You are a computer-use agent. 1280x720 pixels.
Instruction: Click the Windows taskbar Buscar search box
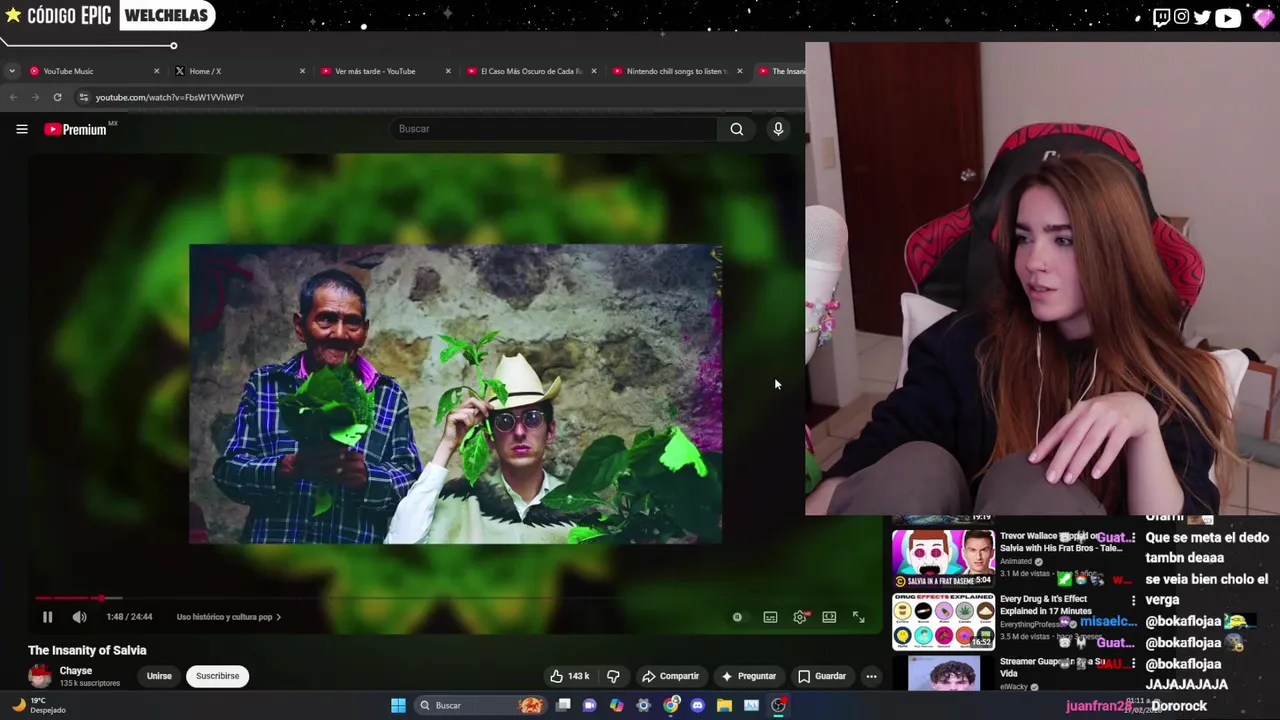(480, 706)
